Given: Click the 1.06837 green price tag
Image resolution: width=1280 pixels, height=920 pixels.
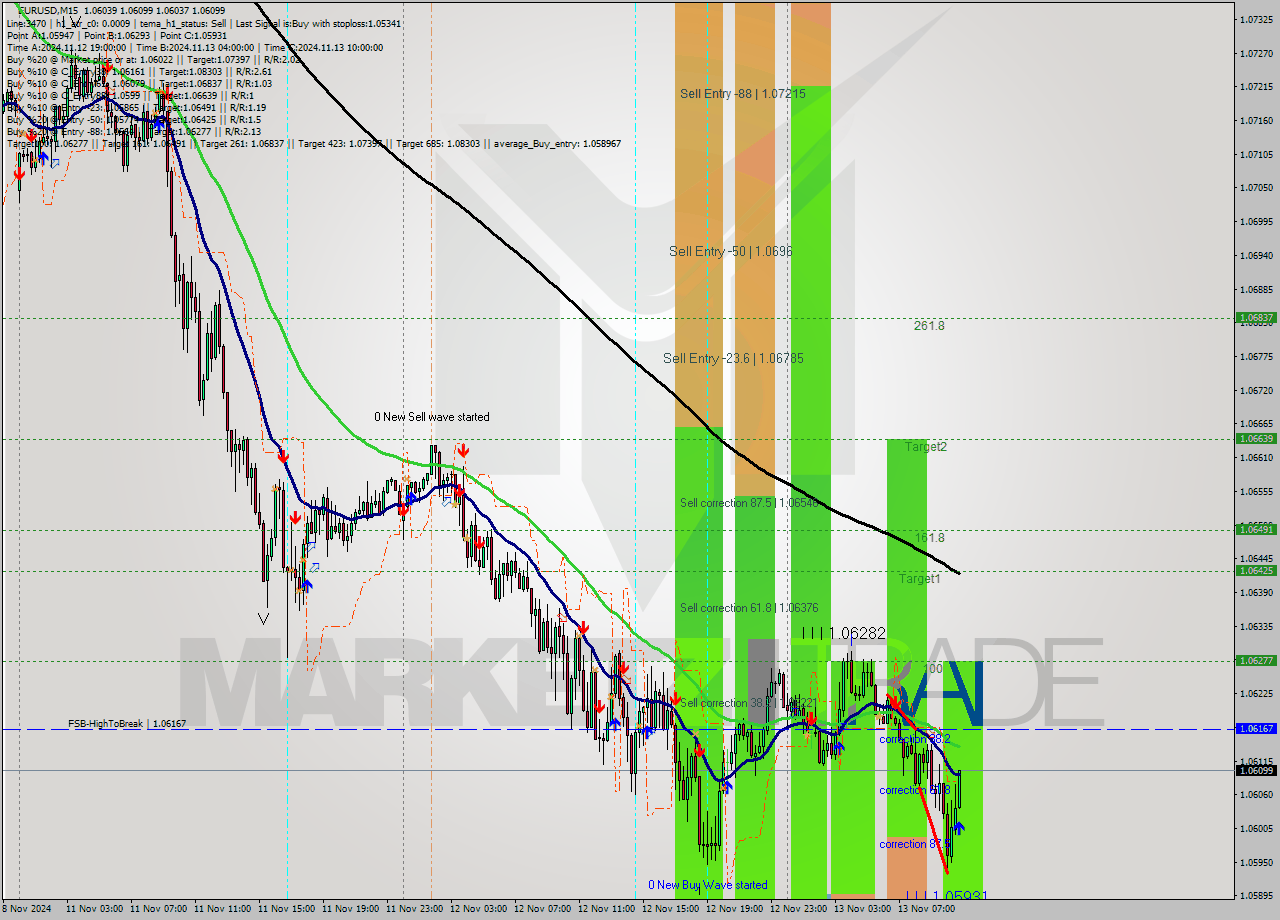Looking at the screenshot, I should (x=1256, y=318).
